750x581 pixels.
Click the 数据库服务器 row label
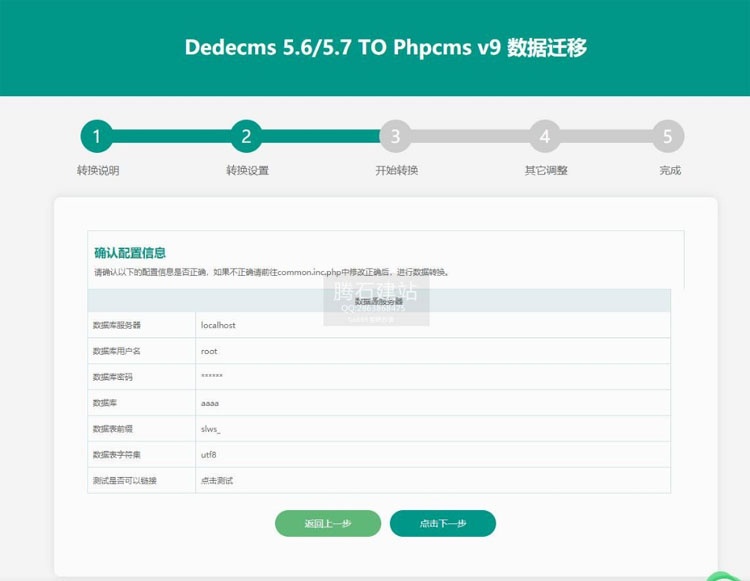[x=117, y=325]
